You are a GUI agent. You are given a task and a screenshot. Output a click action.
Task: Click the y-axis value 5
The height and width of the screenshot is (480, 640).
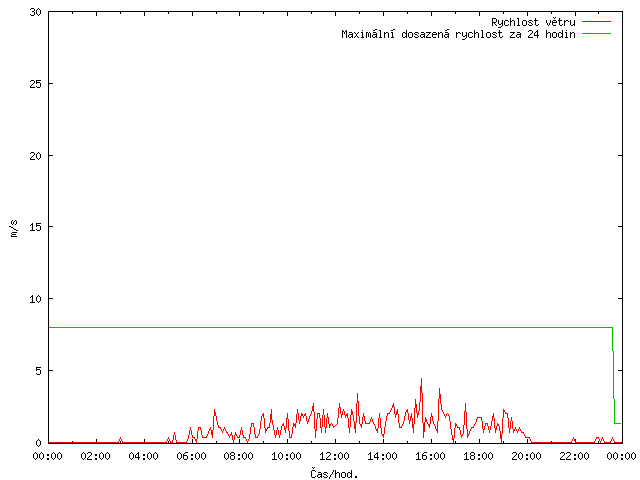coord(39,371)
